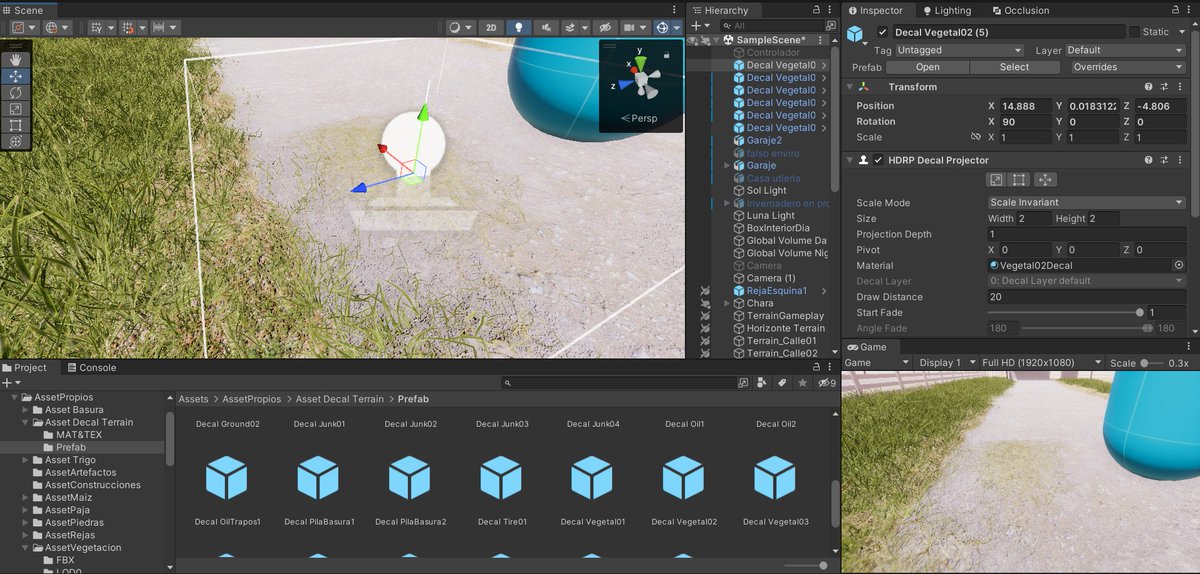
Task: Open HDRP Decal Projector more options menu
Action: coord(1181,160)
